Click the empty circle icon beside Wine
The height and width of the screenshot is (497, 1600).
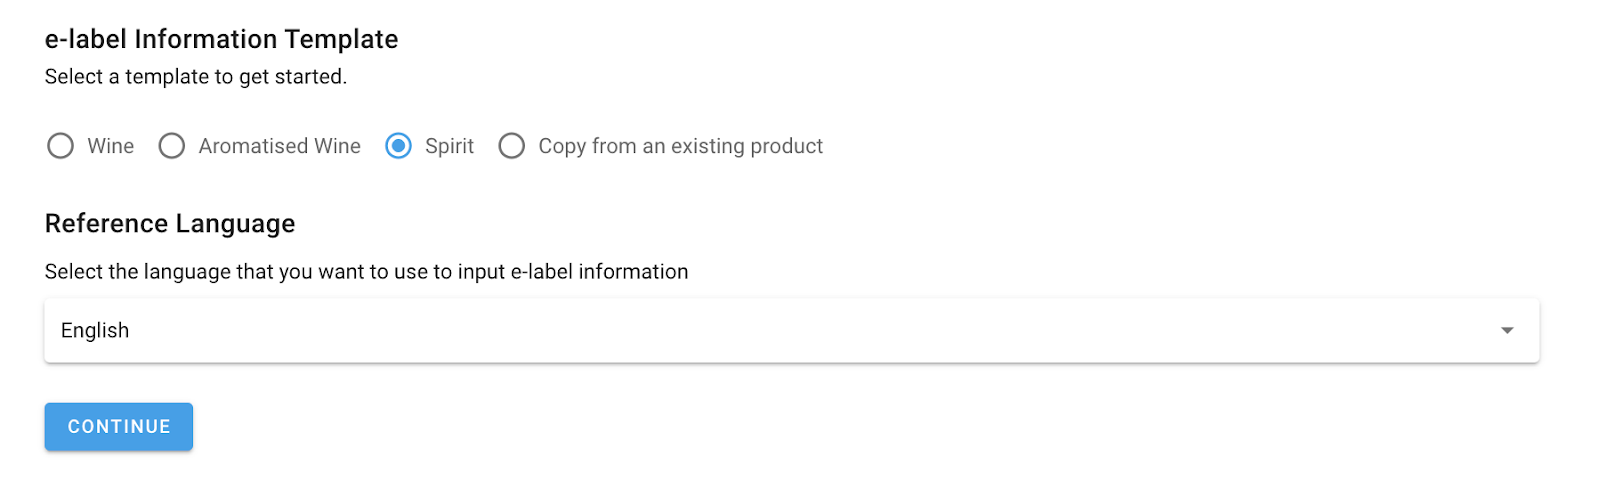(x=61, y=146)
